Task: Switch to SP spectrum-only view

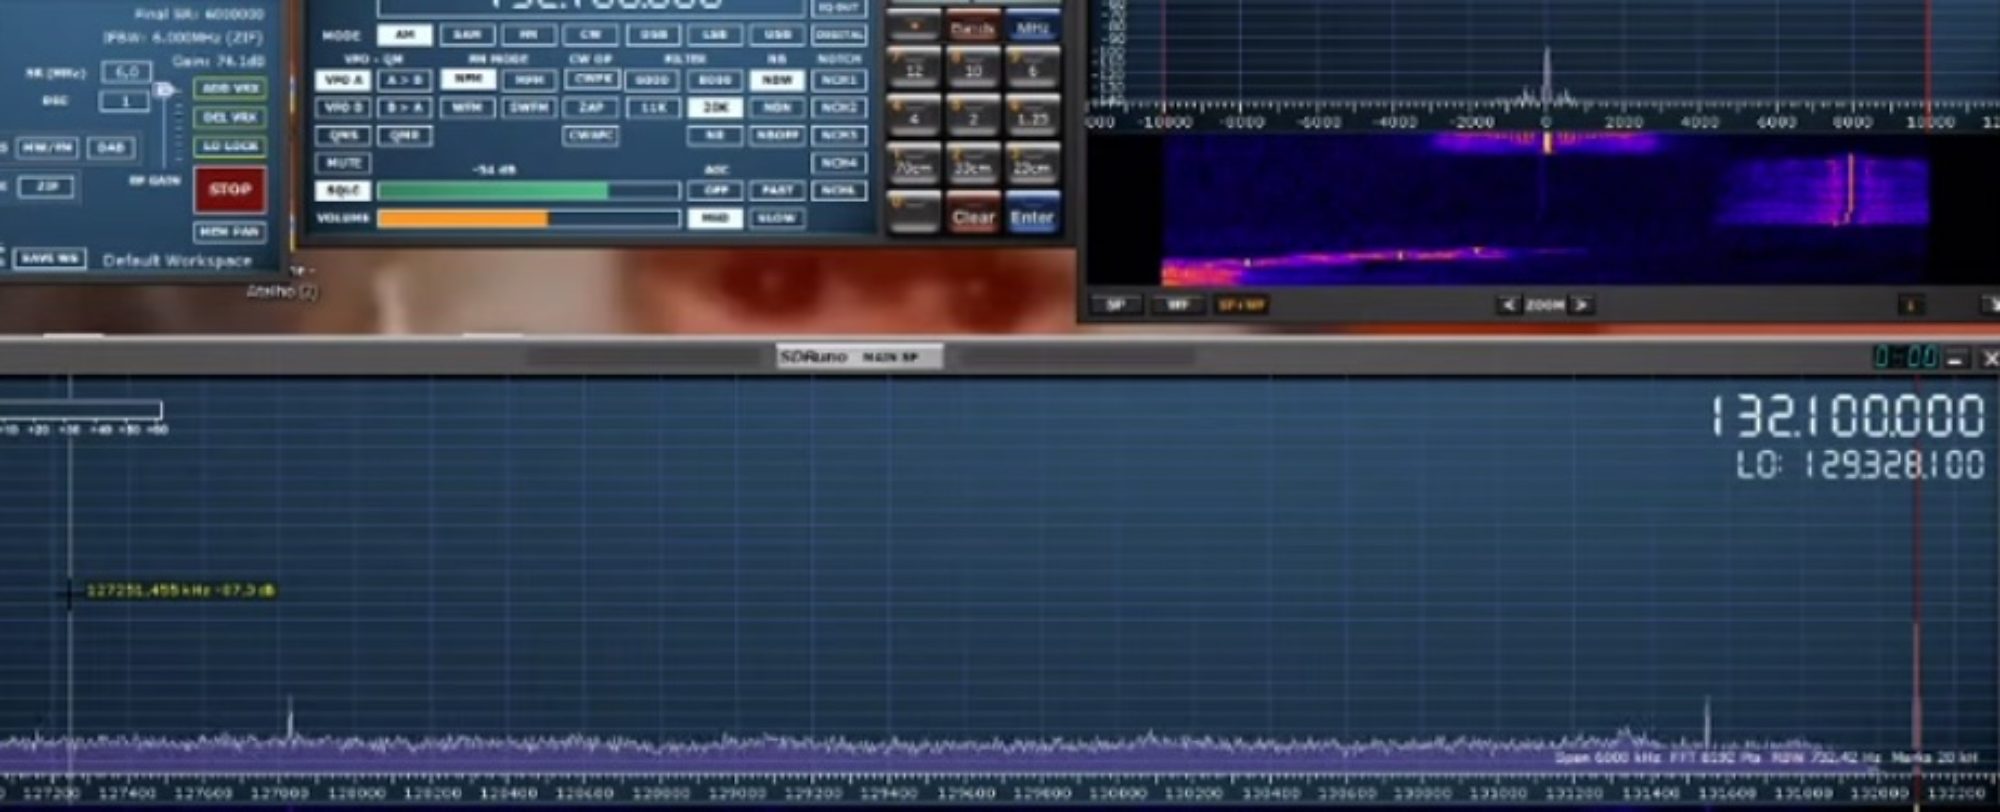Action: pos(1115,305)
